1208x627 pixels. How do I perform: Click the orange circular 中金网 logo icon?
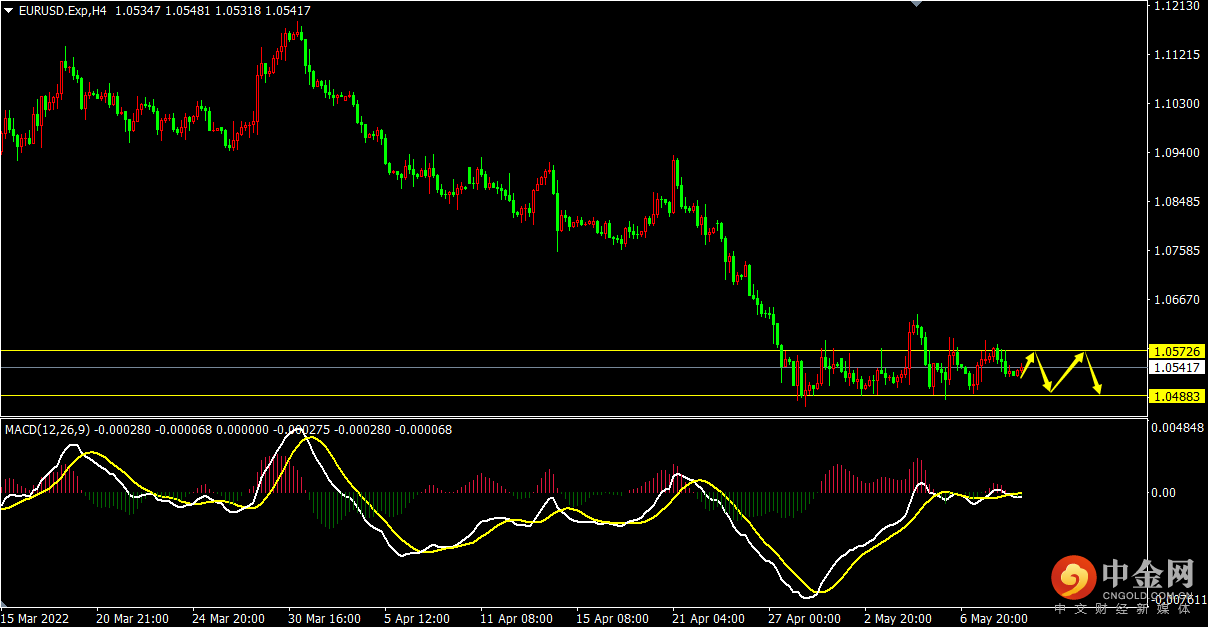(x=1073, y=578)
